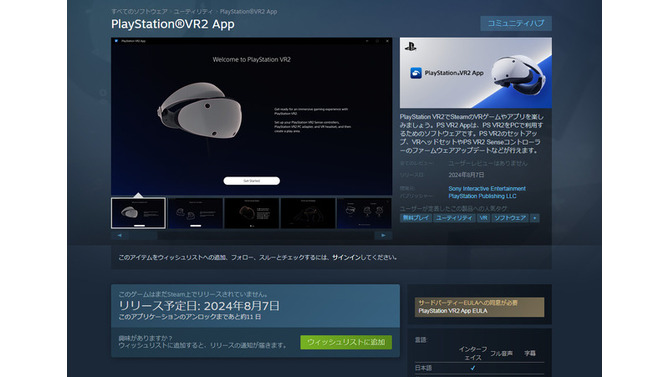This screenshot has width=670, height=377.
Task: Open the PlayStation VR2 App EULA notice
Action: point(479,307)
